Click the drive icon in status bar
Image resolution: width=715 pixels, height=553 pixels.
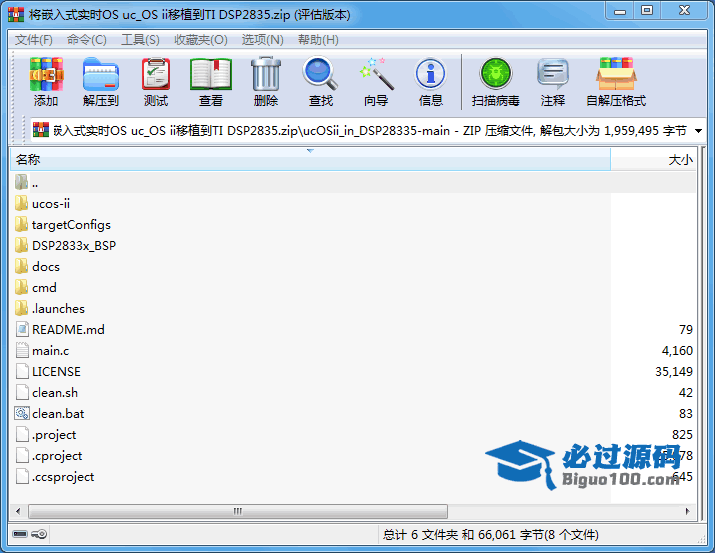pos(20,534)
